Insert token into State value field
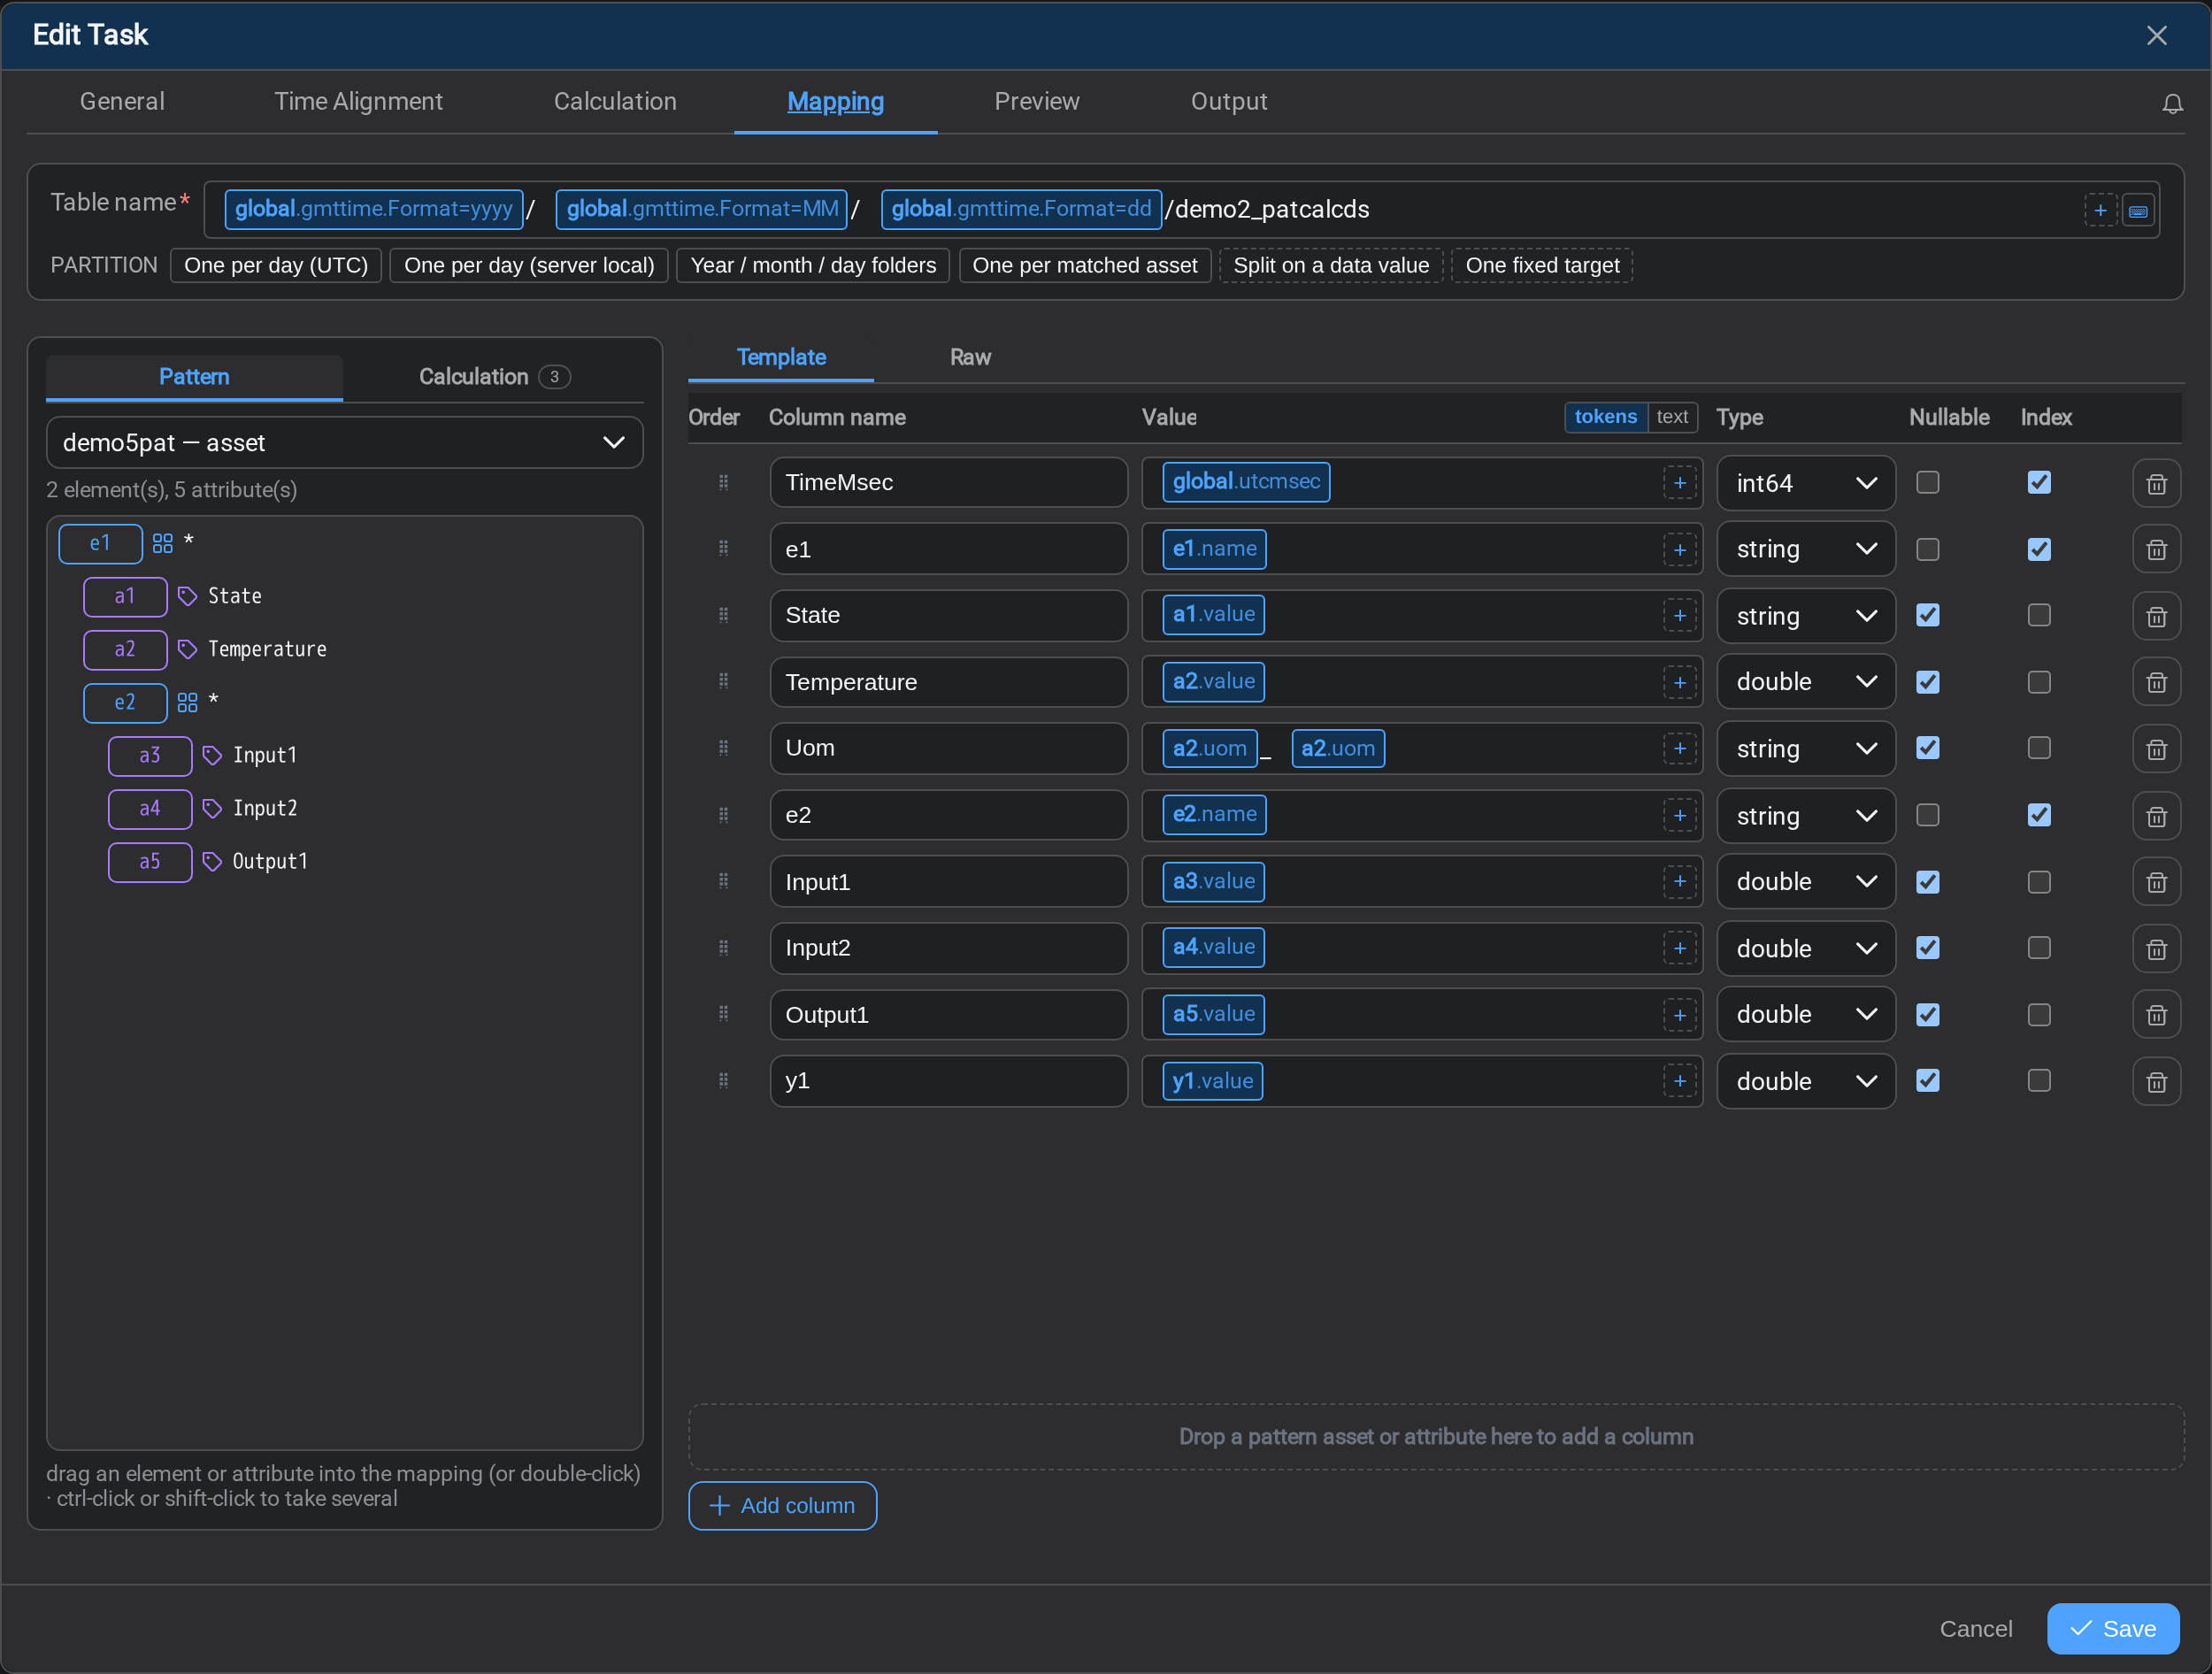 pos(1680,616)
